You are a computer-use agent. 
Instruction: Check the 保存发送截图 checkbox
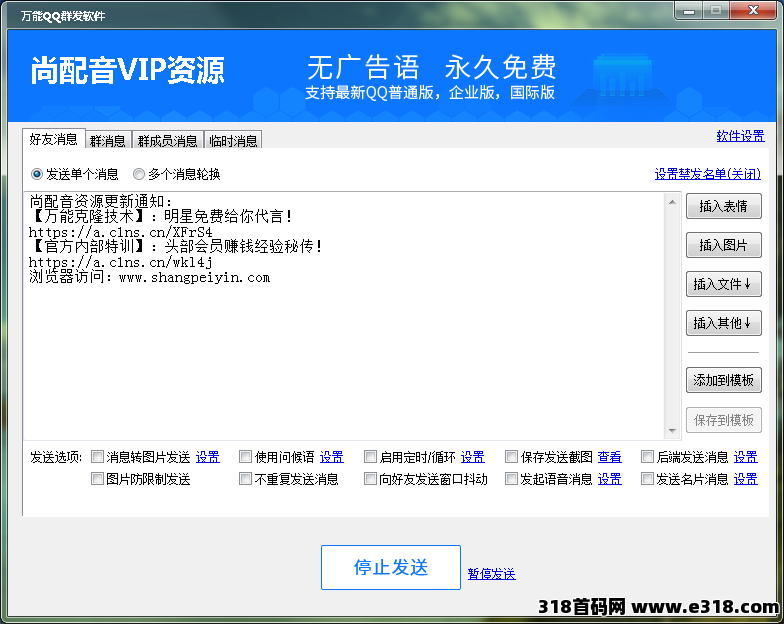[512, 456]
